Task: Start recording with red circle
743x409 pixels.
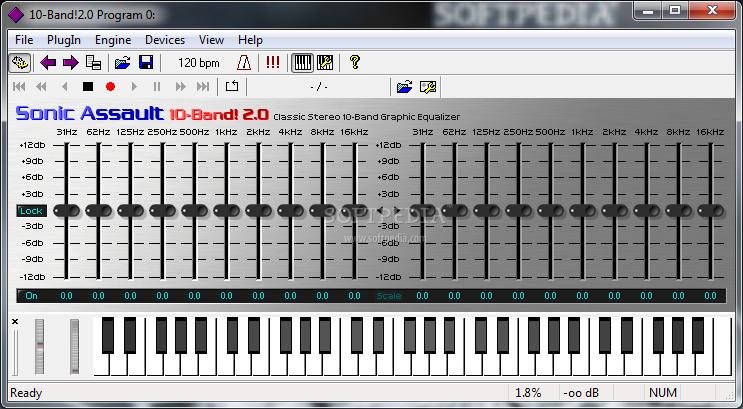Action: (110, 87)
